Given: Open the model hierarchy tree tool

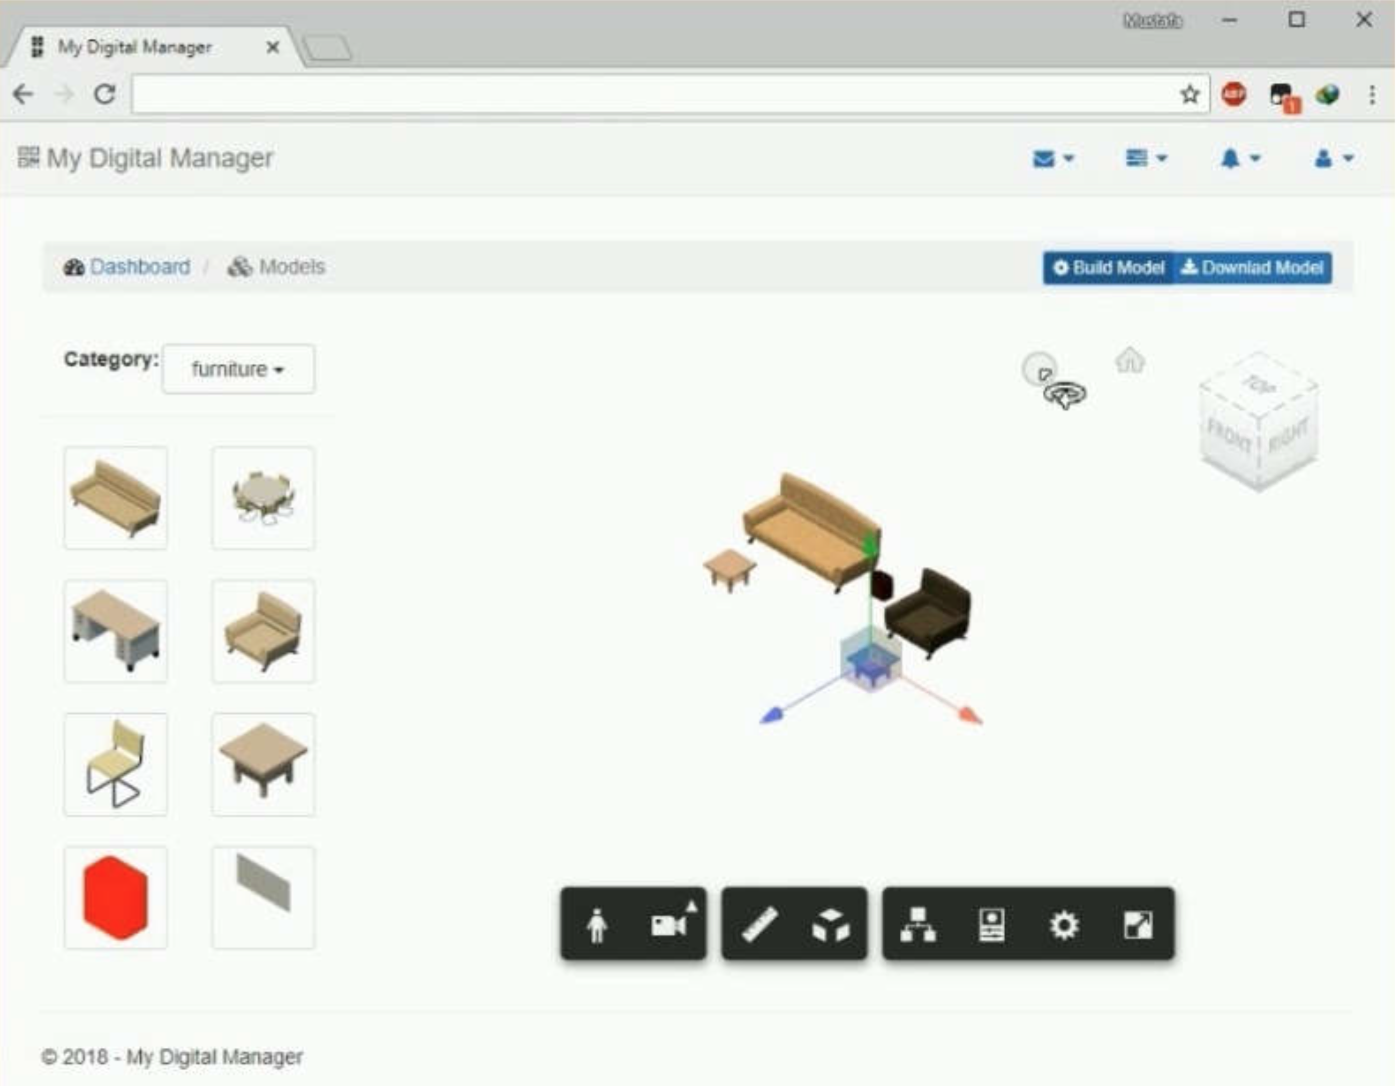Looking at the screenshot, I should pyautogui.click(x=920, y=925).
